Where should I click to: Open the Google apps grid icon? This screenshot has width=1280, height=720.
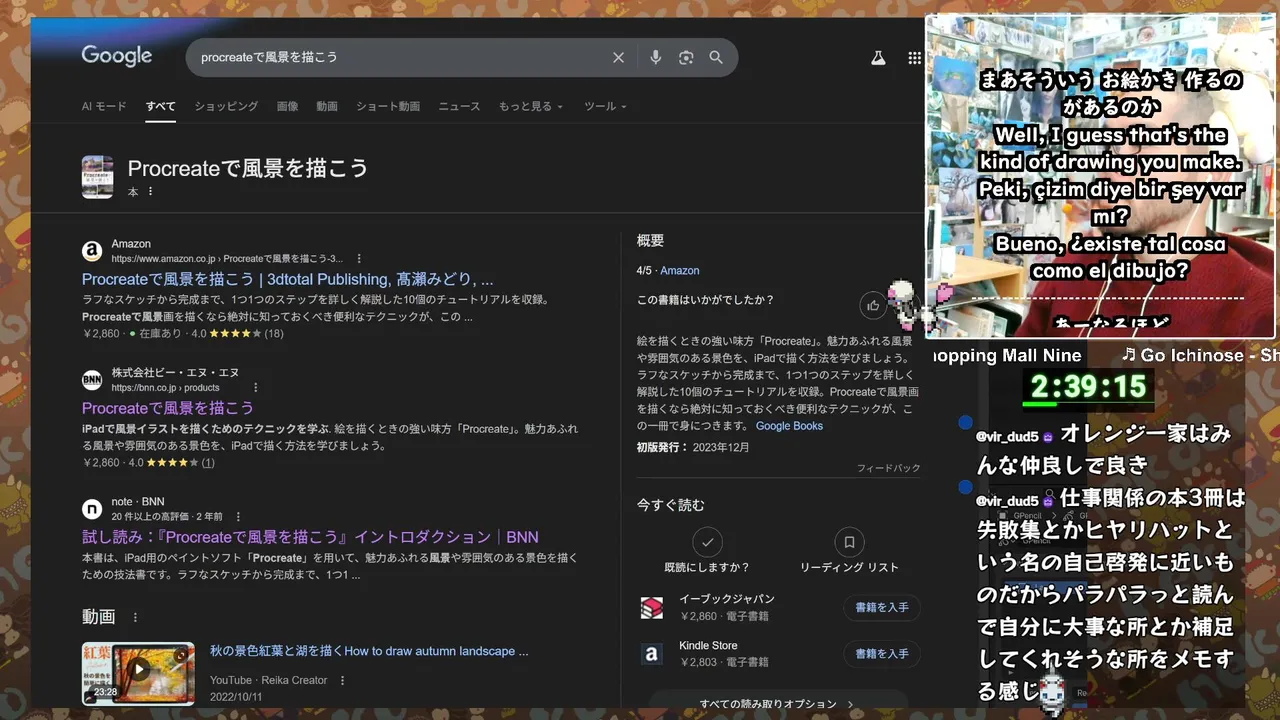[914, 58]
